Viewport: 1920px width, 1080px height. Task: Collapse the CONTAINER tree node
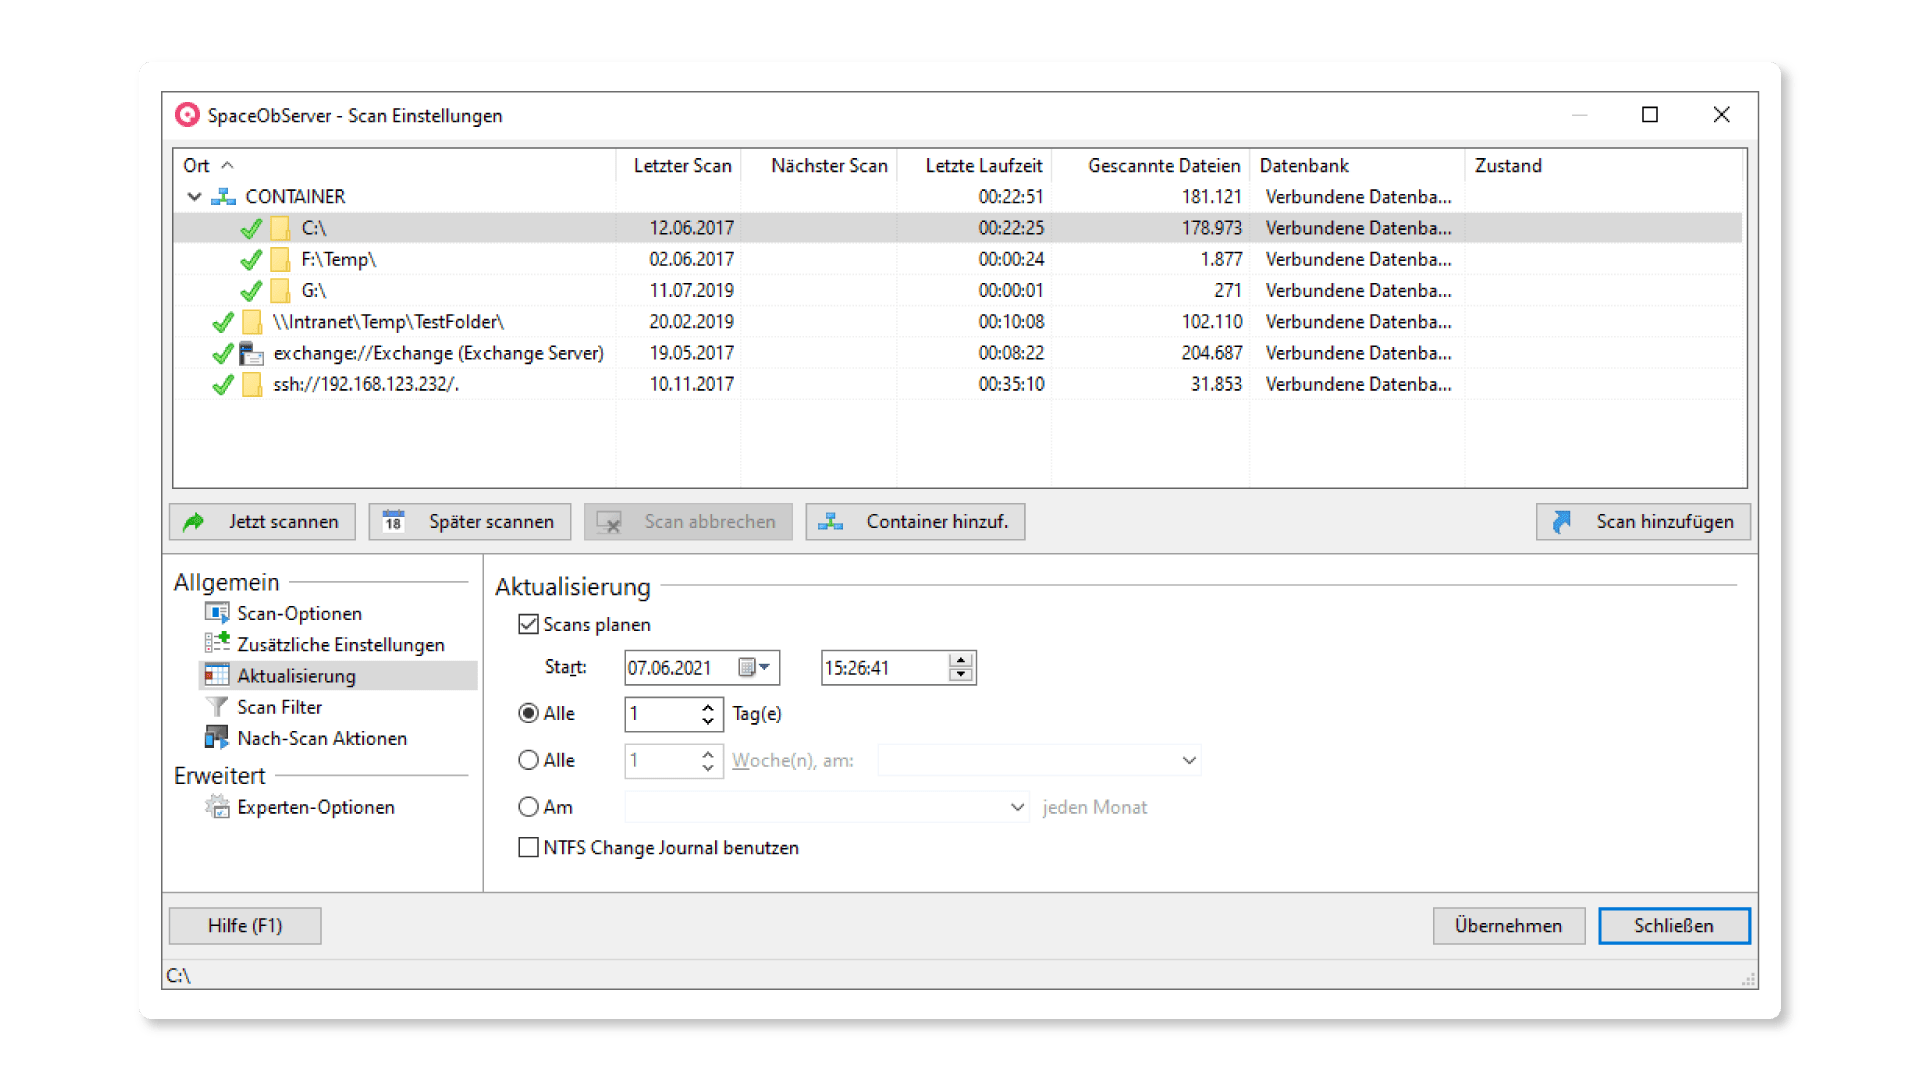(194, 197)
